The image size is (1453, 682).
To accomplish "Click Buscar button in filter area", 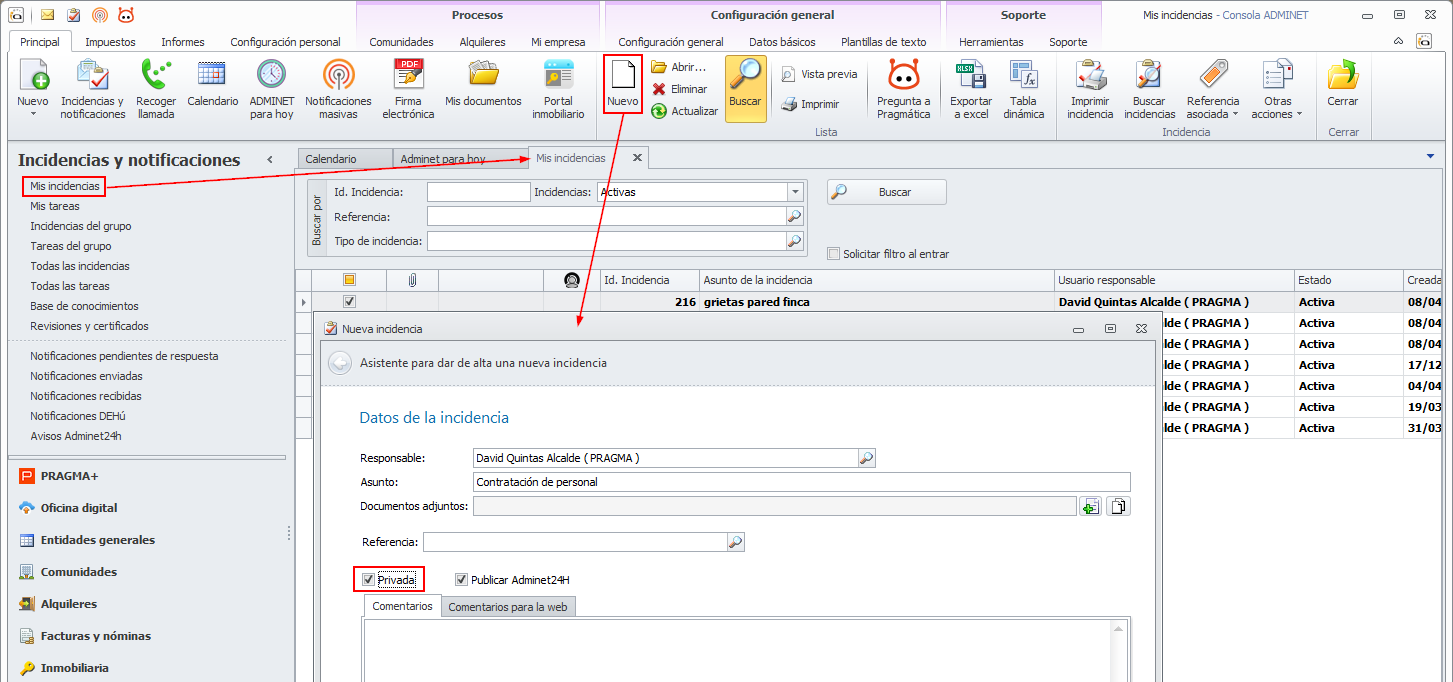I will tap(886, 192).
